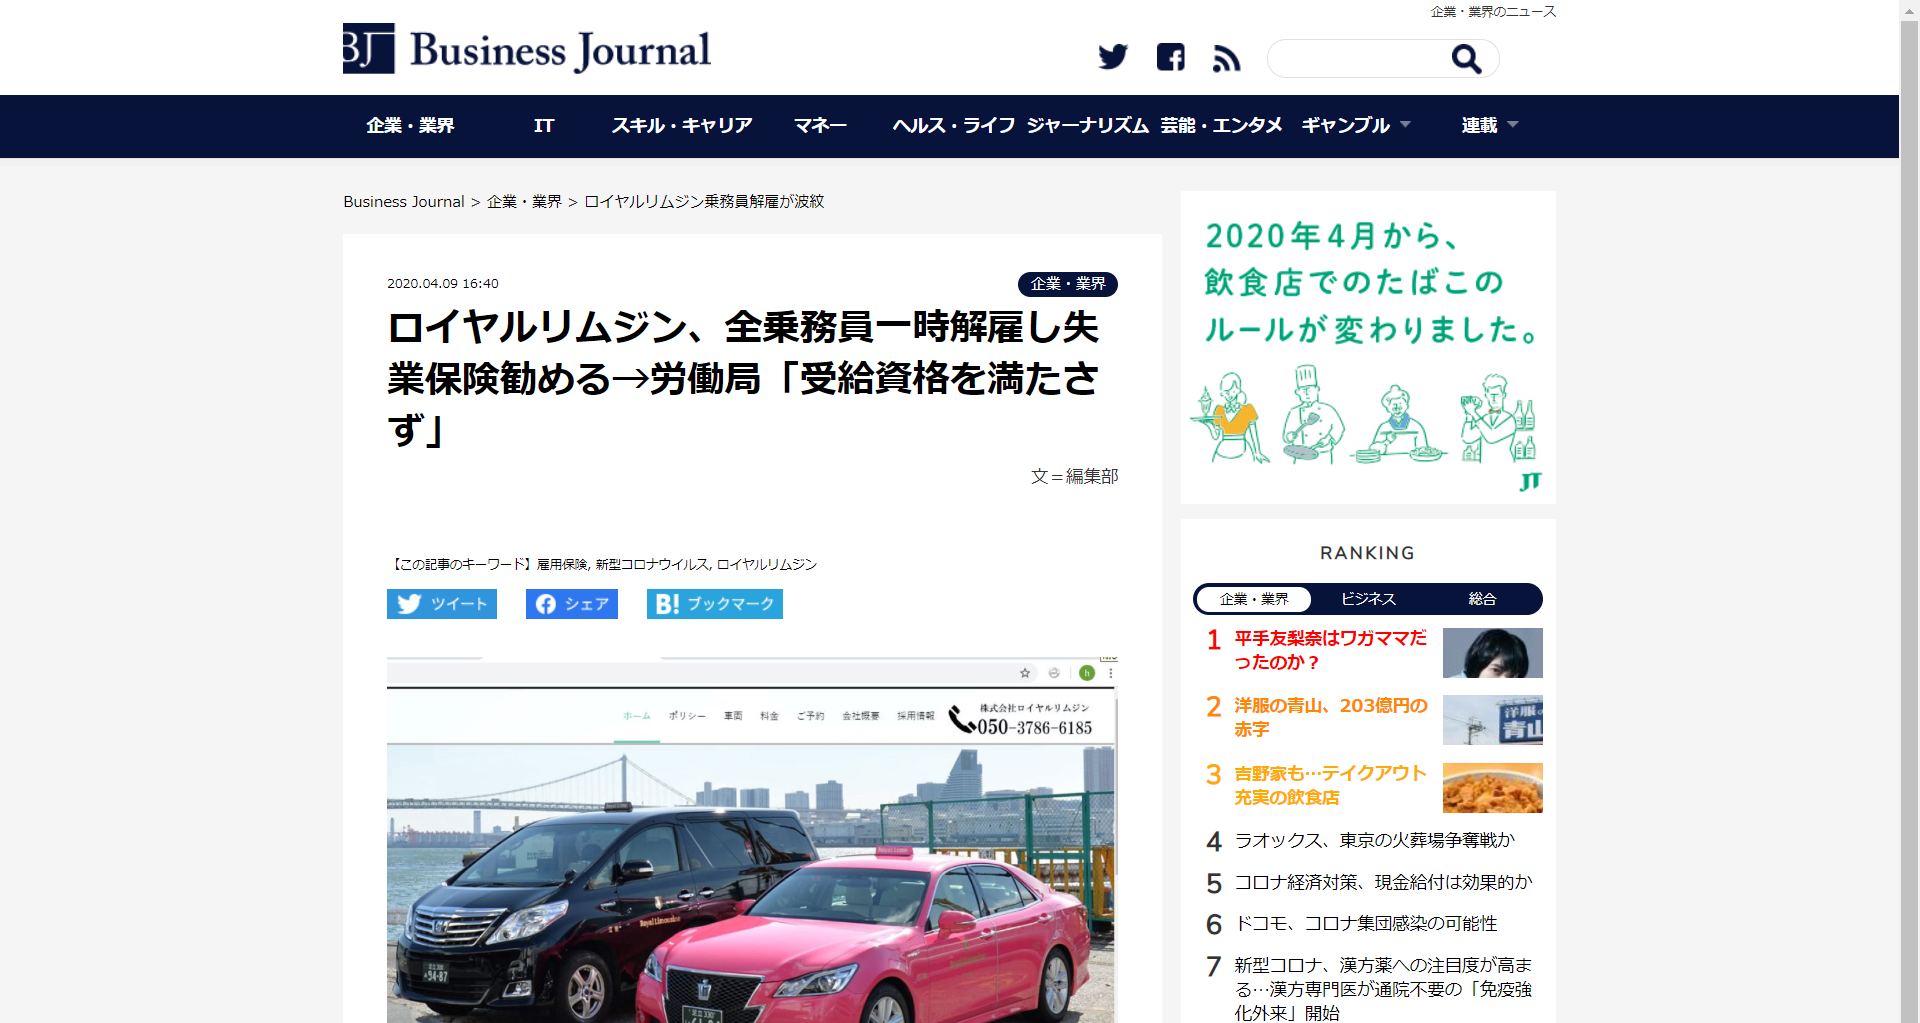1920x1023 pixels.
Task: Open ranking article about 洋服の青山
Action: (x=1330, y=717)
